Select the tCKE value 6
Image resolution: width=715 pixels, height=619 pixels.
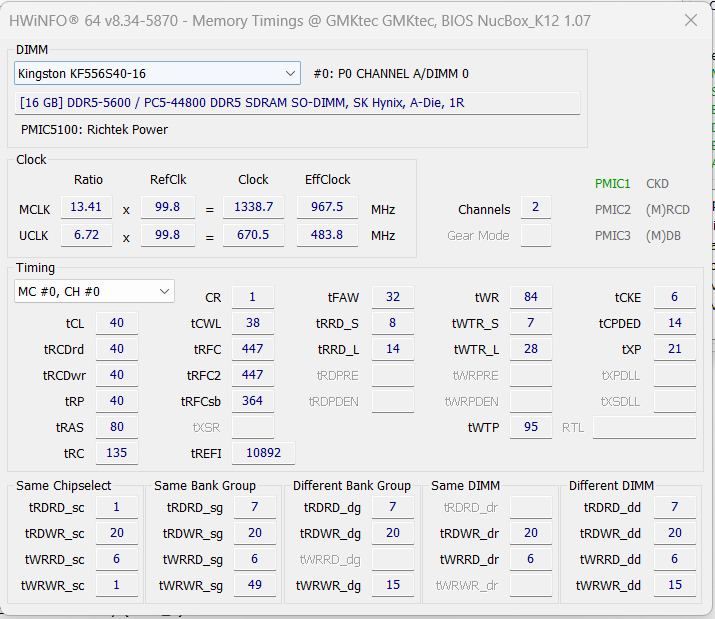(x=675, y=297)
